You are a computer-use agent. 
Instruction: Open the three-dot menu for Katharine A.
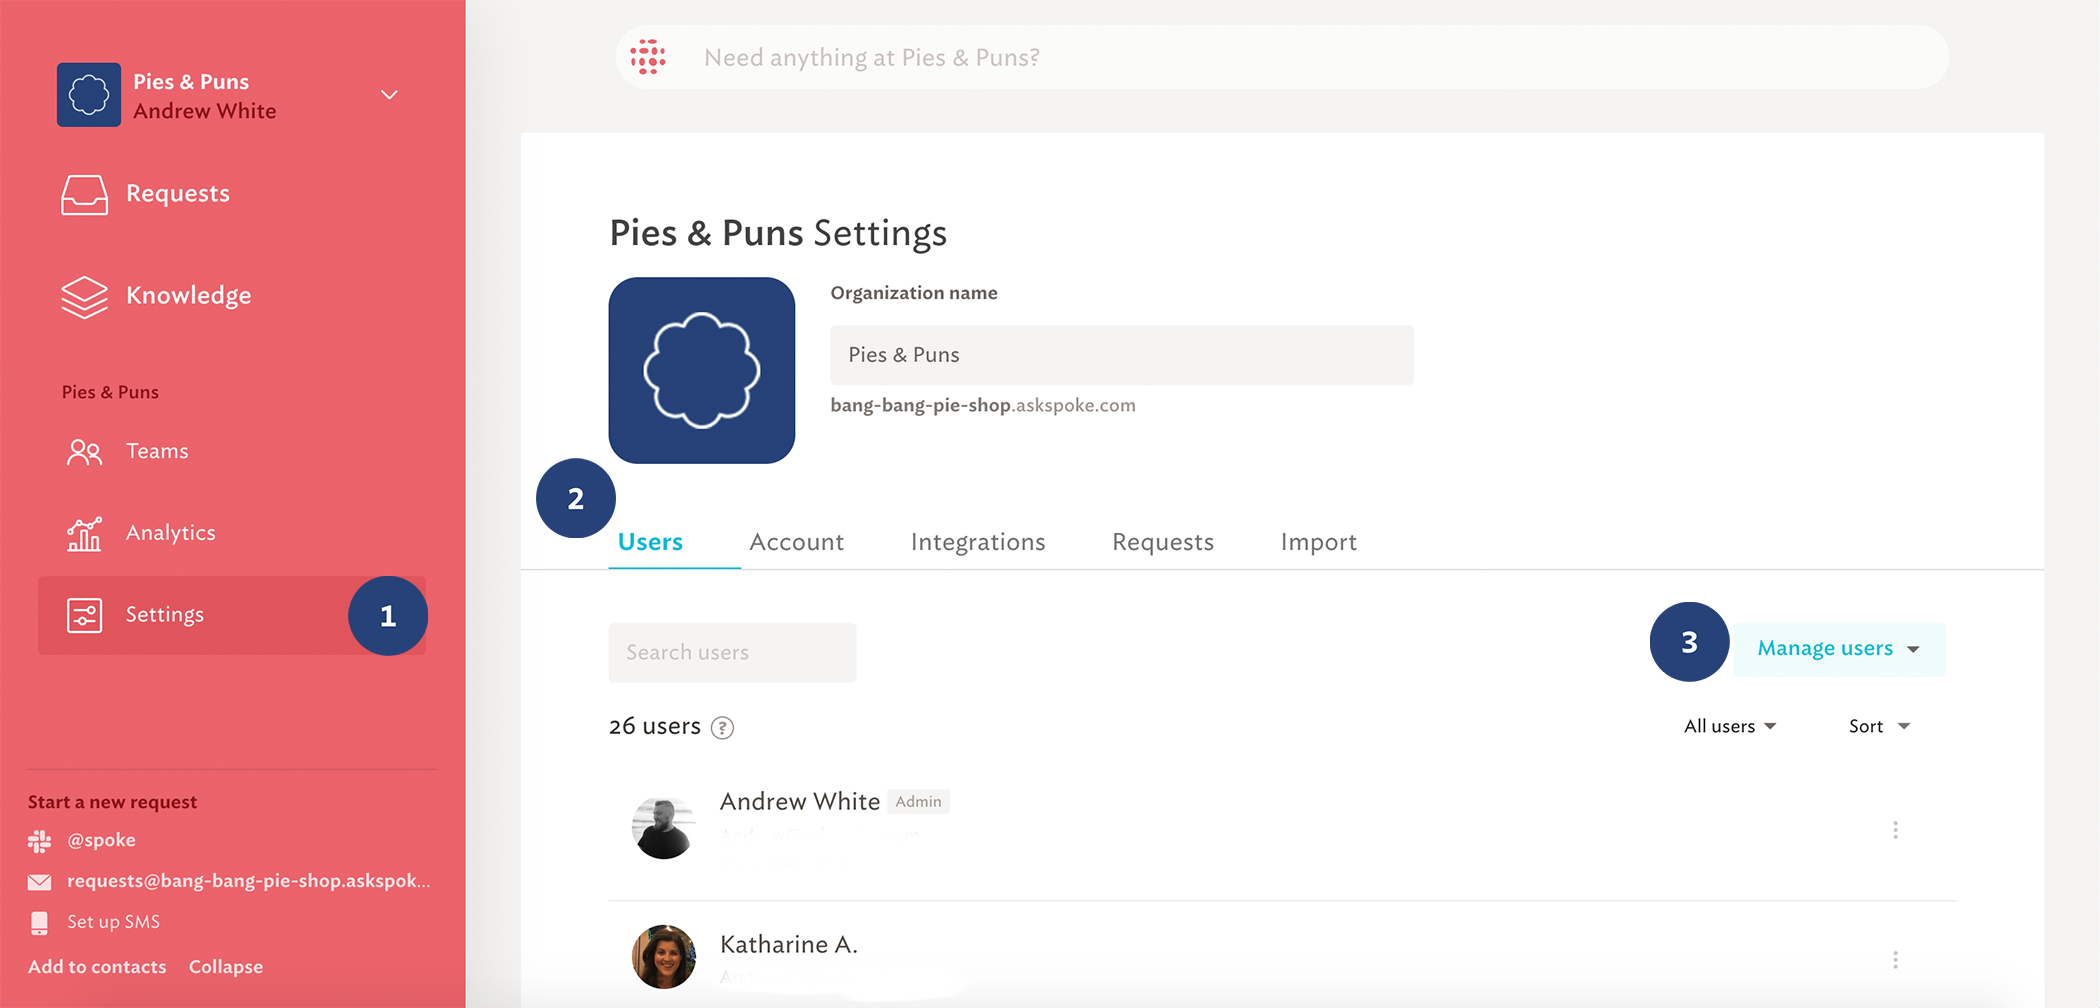(1895, 960)
